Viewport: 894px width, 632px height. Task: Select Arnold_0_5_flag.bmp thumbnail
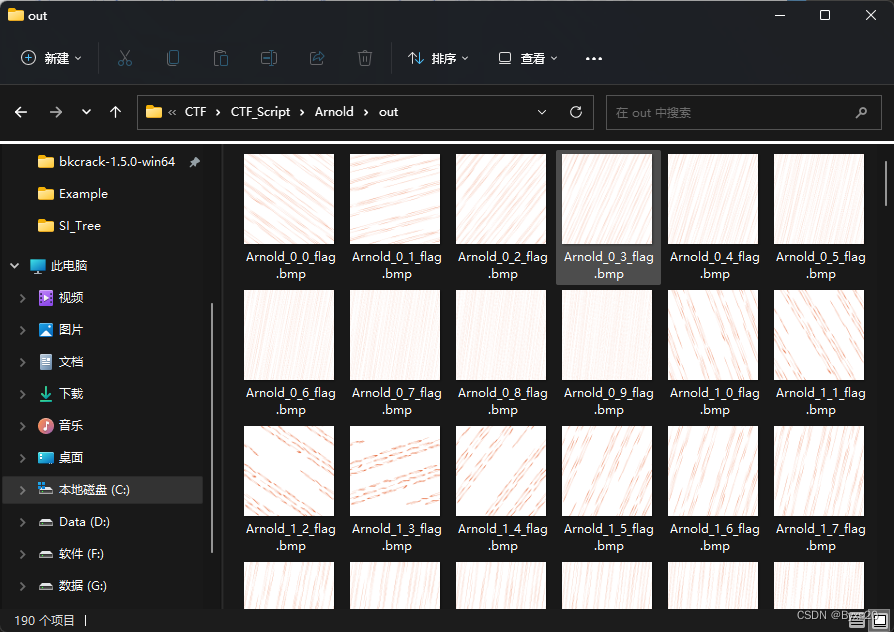pyautogui.click(x=819, y=199)
